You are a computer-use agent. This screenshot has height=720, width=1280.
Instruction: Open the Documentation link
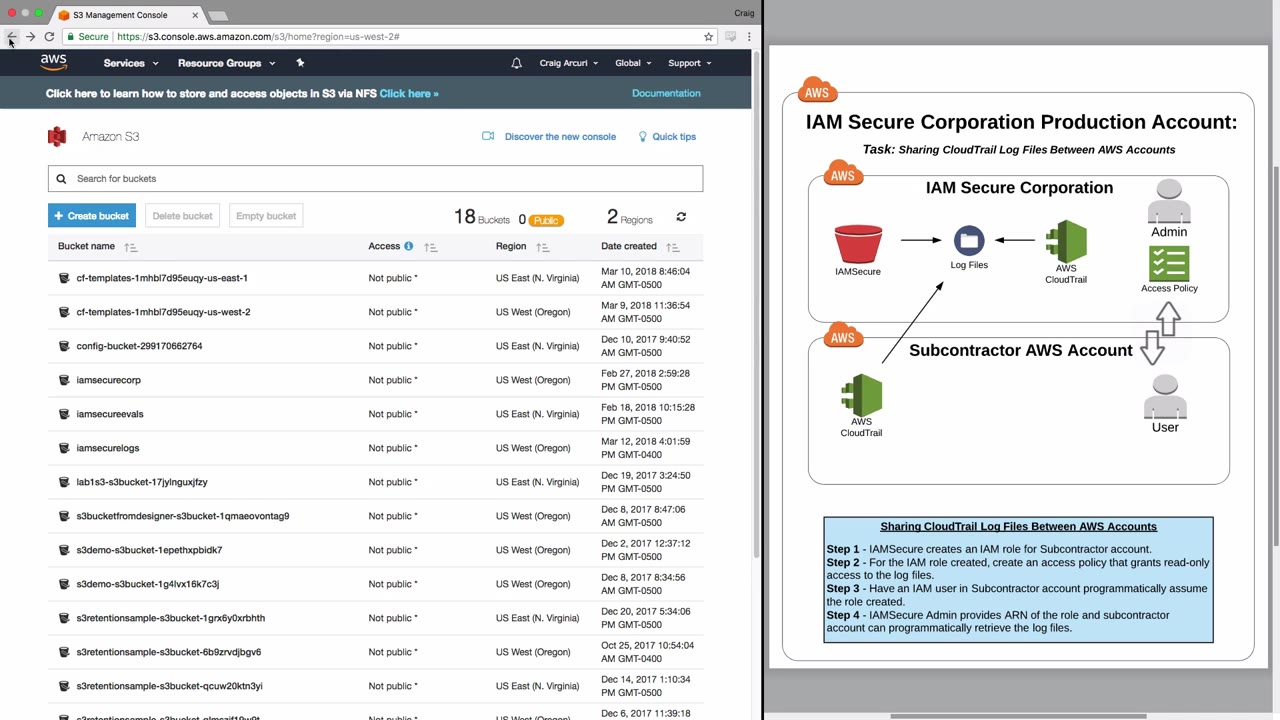666,93
